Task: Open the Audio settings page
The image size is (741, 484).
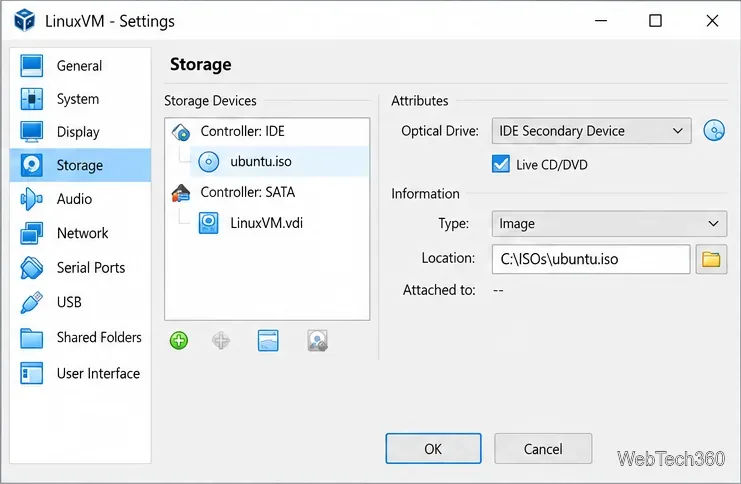Action: tap(80, 199)
